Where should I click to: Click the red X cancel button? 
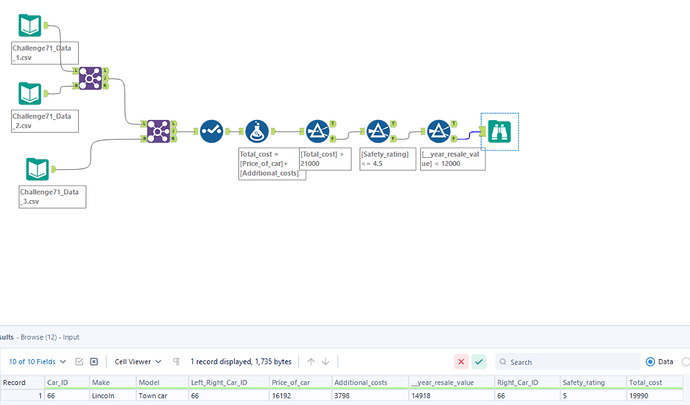(x=461, y=362)
